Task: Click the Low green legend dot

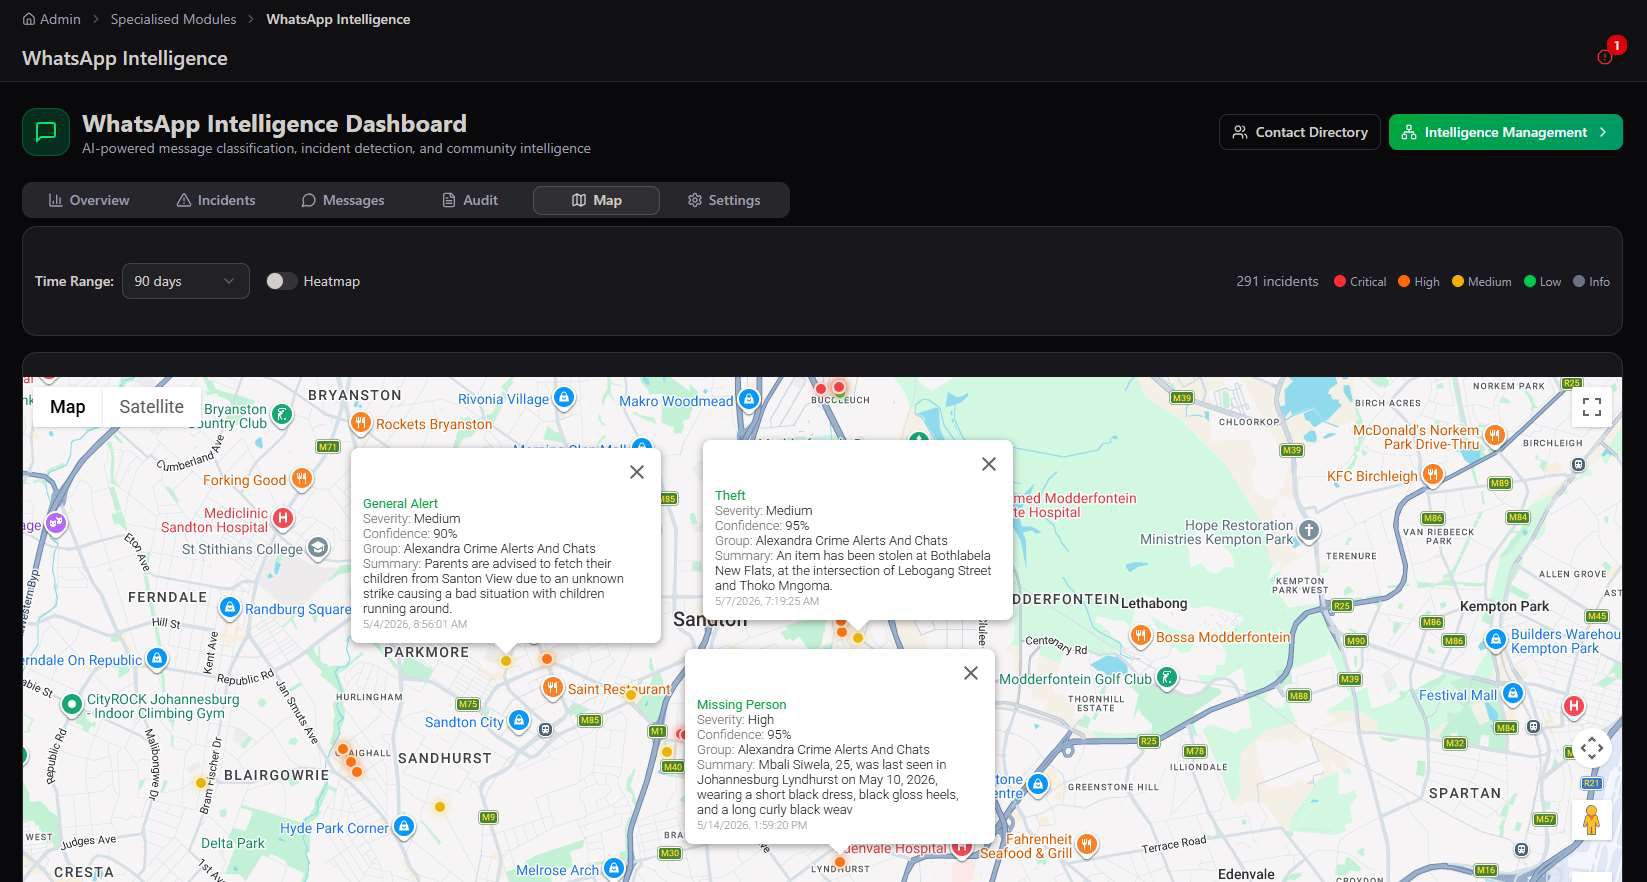Action: (1530, 281)
